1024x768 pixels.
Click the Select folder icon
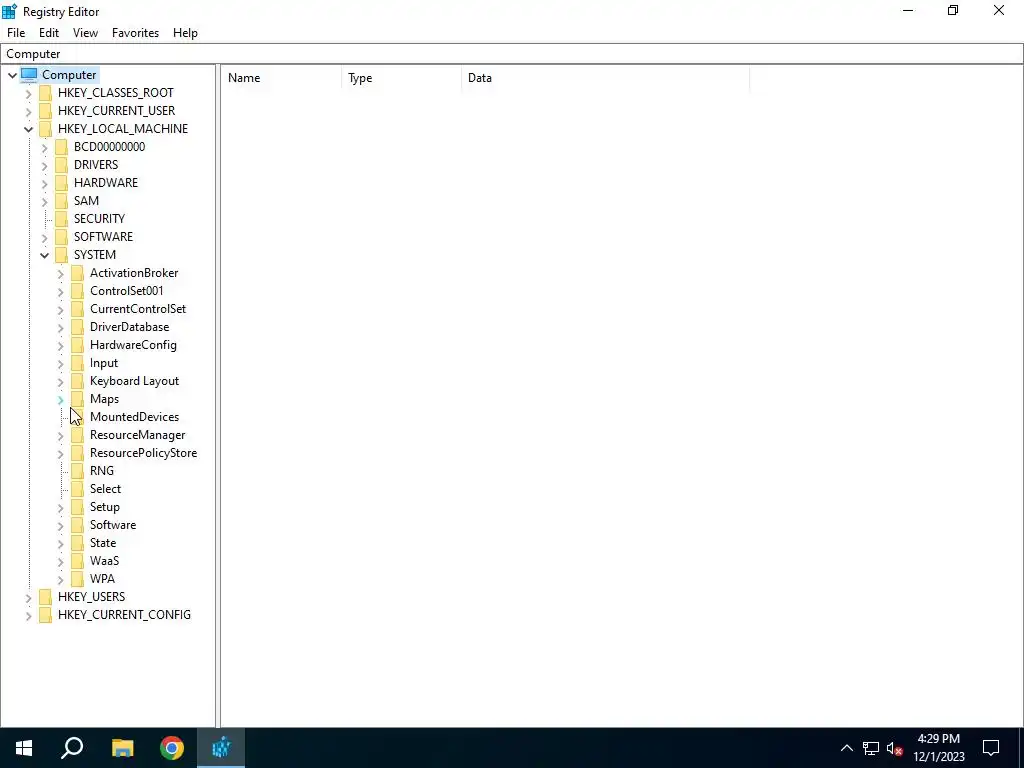point(77,488)
